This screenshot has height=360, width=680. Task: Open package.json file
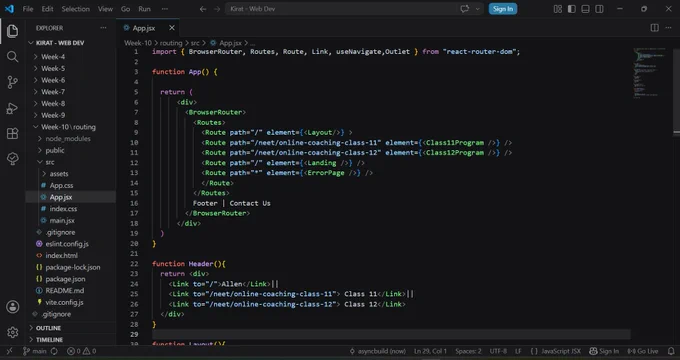(x=65, y=279)
